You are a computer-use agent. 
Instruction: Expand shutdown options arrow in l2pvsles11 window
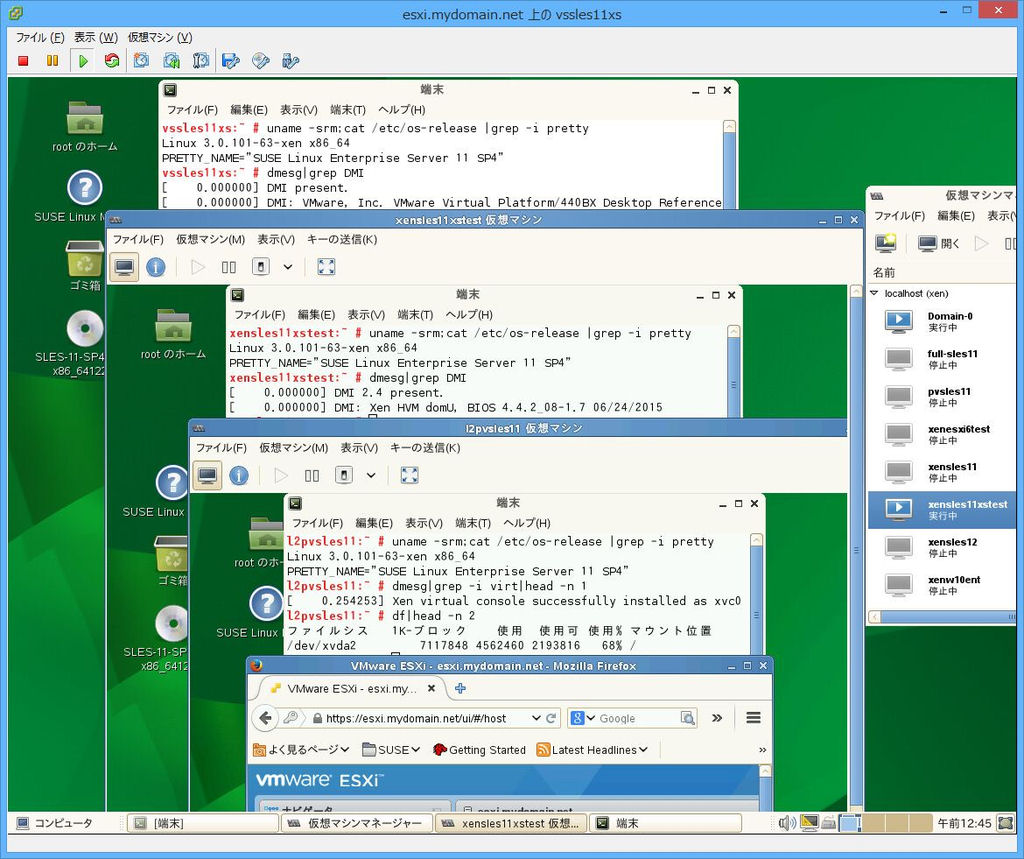[371, 476]
